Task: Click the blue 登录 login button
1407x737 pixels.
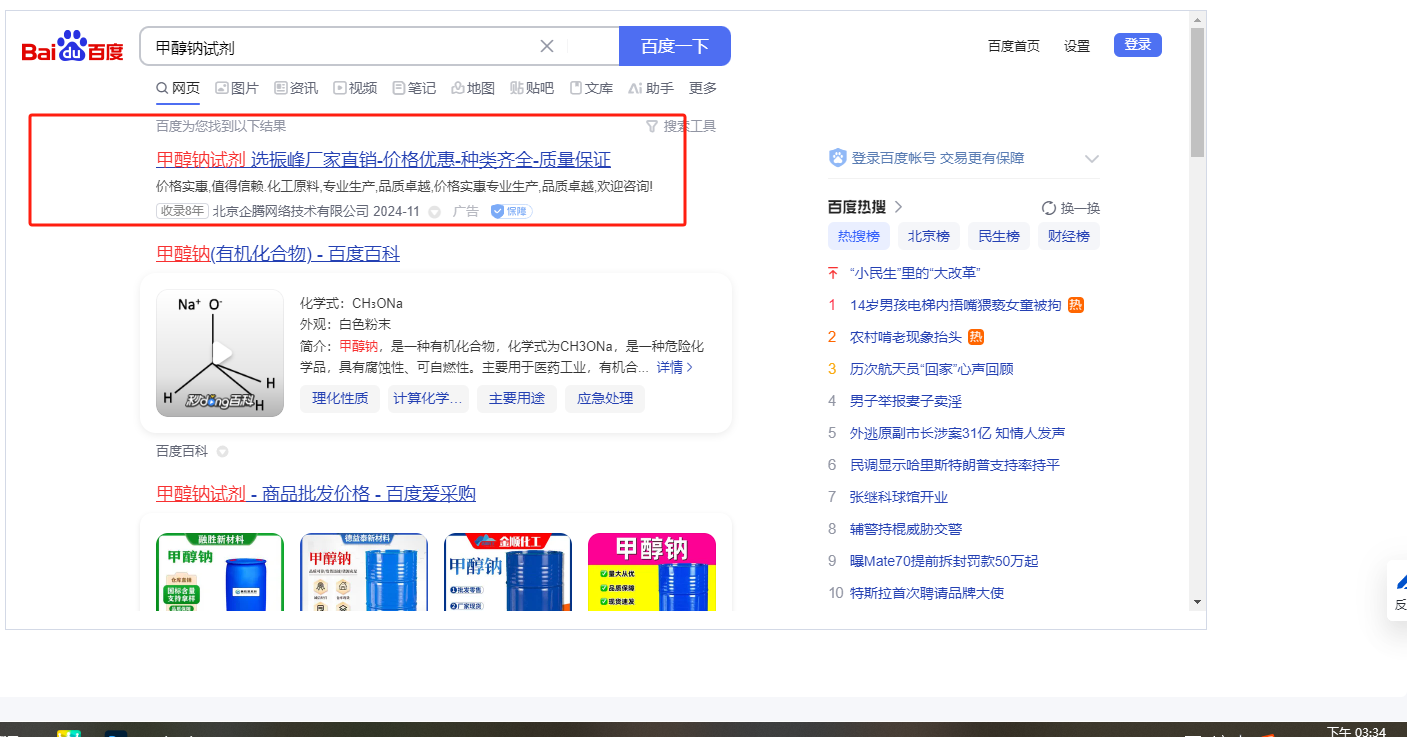Action: [x=1137, y=45]
